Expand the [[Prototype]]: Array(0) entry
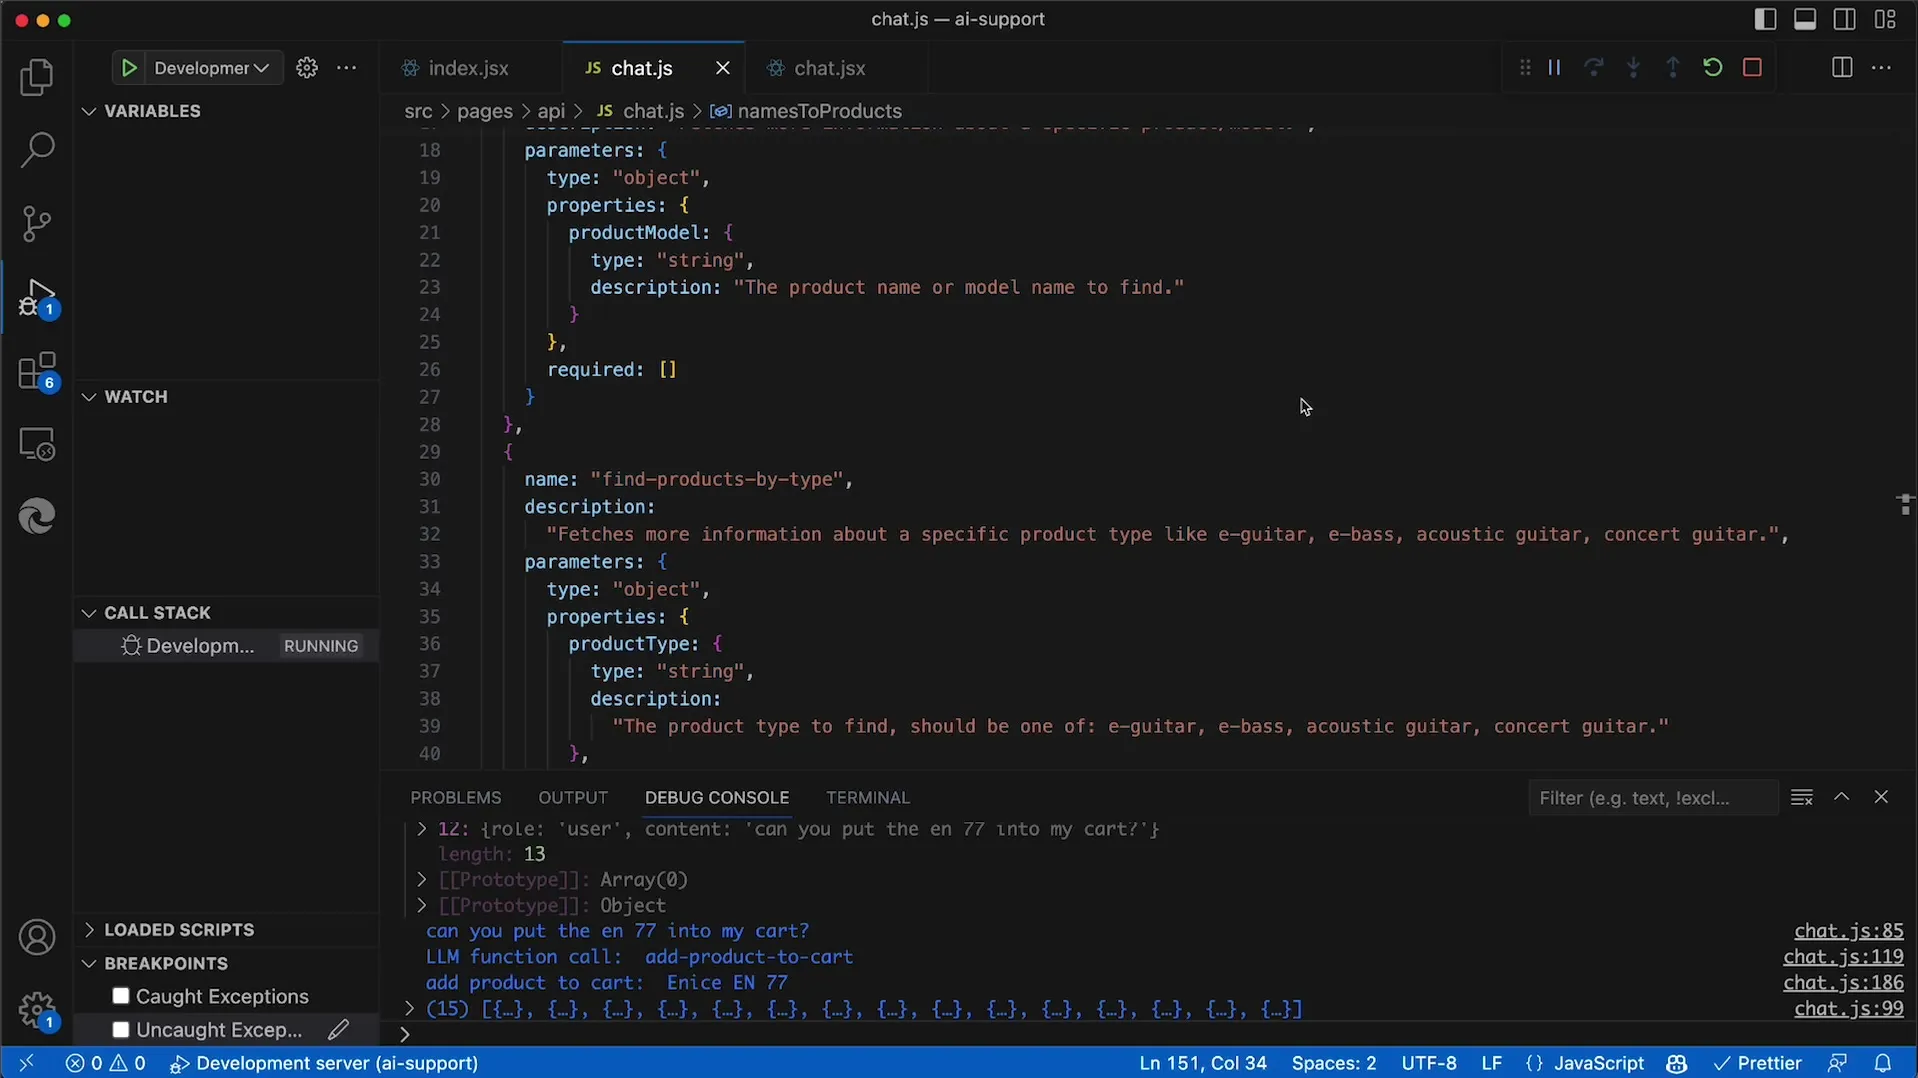 (x=422, y=880)
